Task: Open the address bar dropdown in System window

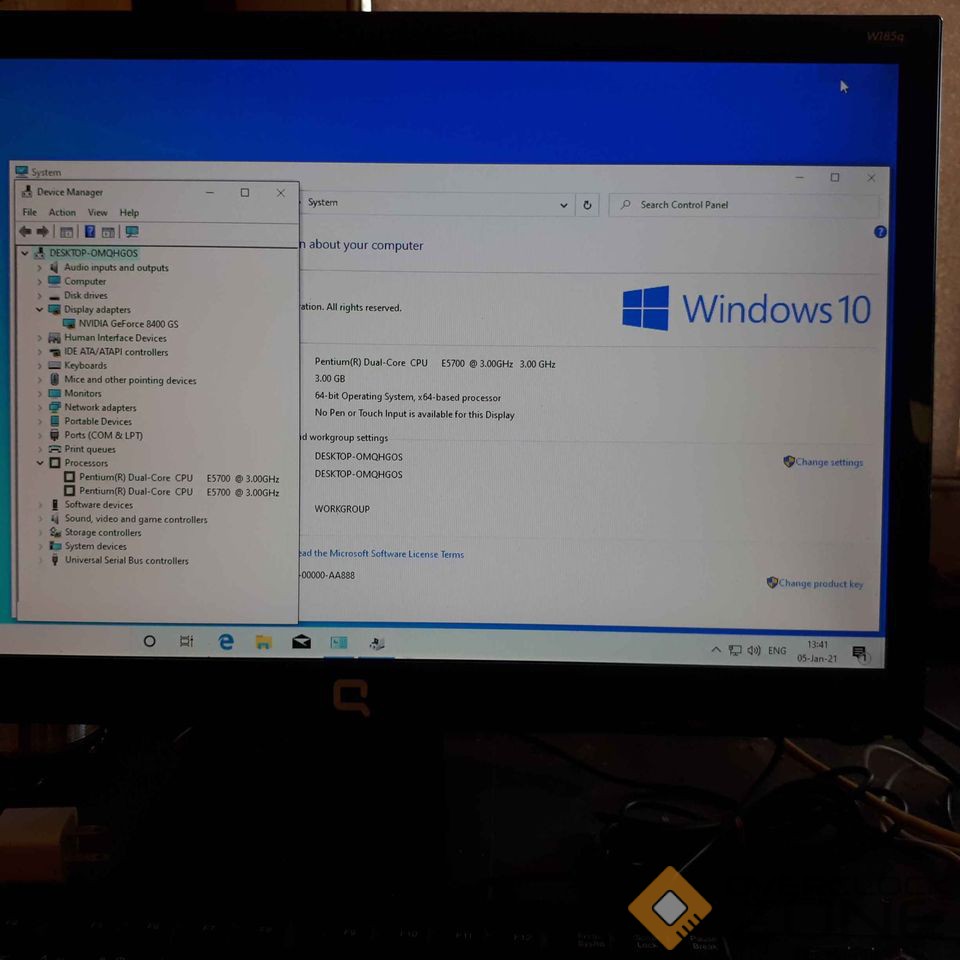Action: (x=563, y=206)
